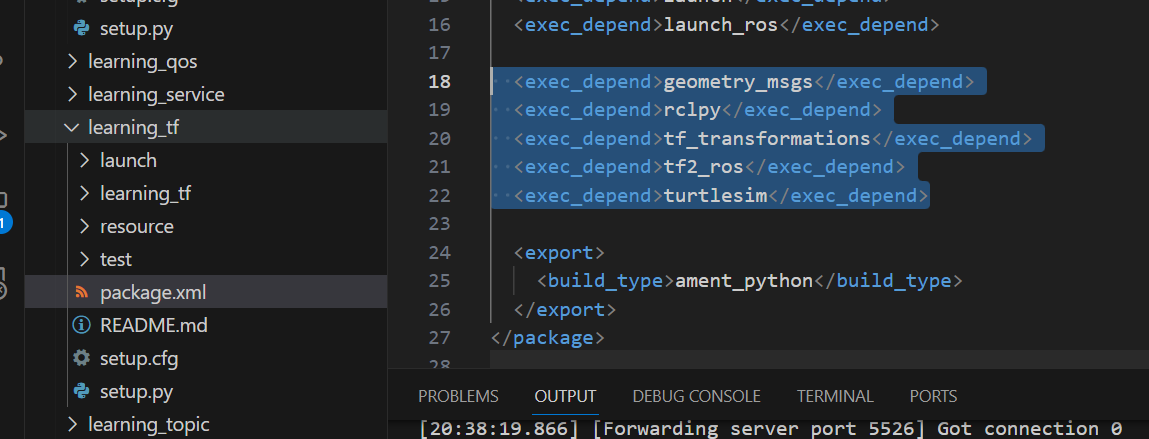Click the orange XML icon beside package.xml
This screenshot has width=1149, height=439.
[x=81, y=293]
